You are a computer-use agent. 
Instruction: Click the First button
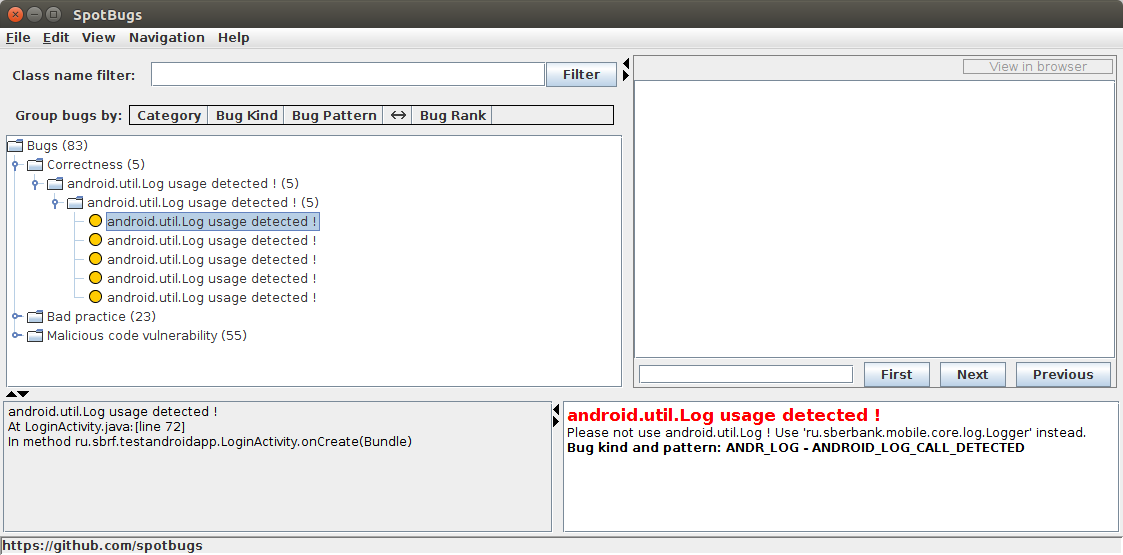point(897,375)
